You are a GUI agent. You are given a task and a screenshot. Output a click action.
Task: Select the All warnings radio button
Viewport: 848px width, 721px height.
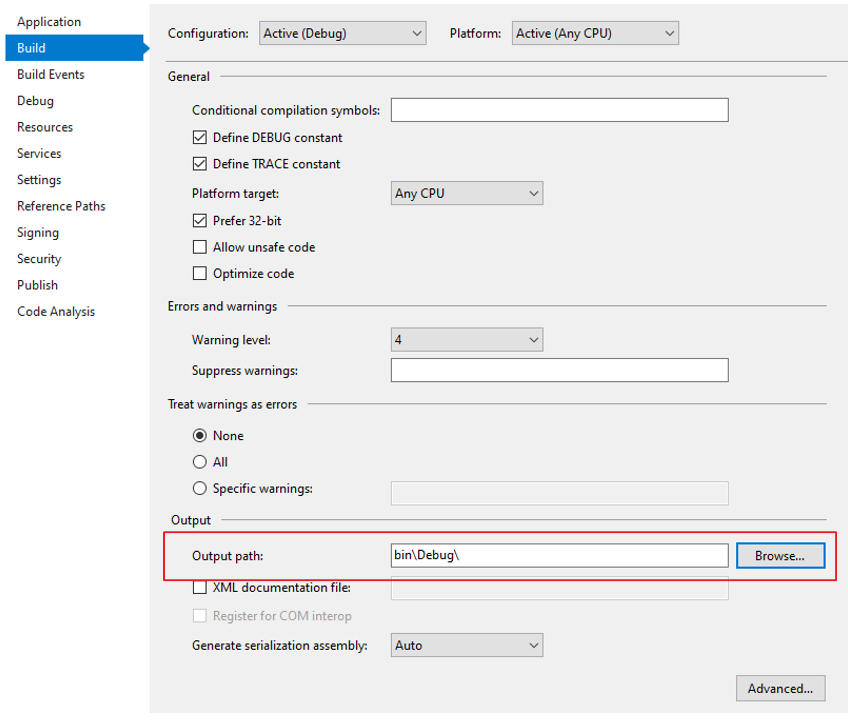200,462
